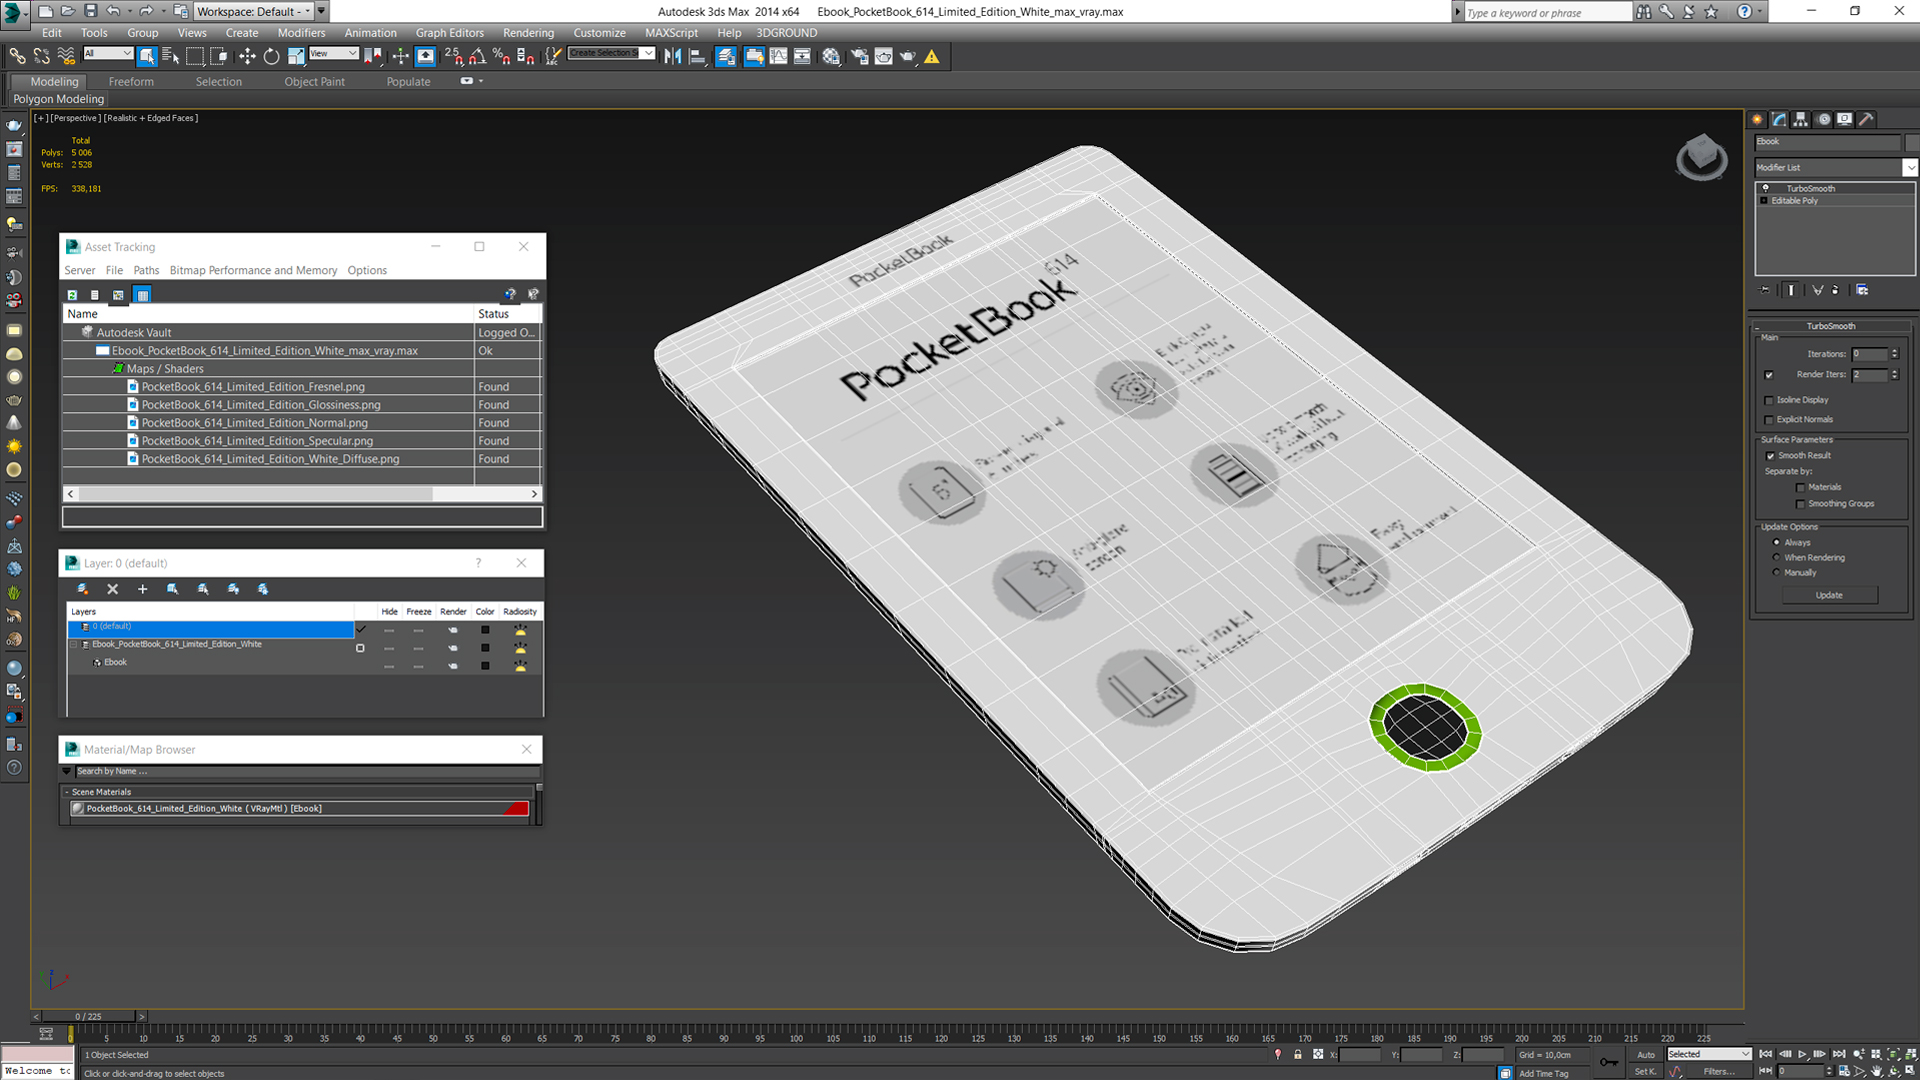Screen dimensions: 1920x1080
Task: Open the Material Editor icon
Action: (x=831, y=57)
